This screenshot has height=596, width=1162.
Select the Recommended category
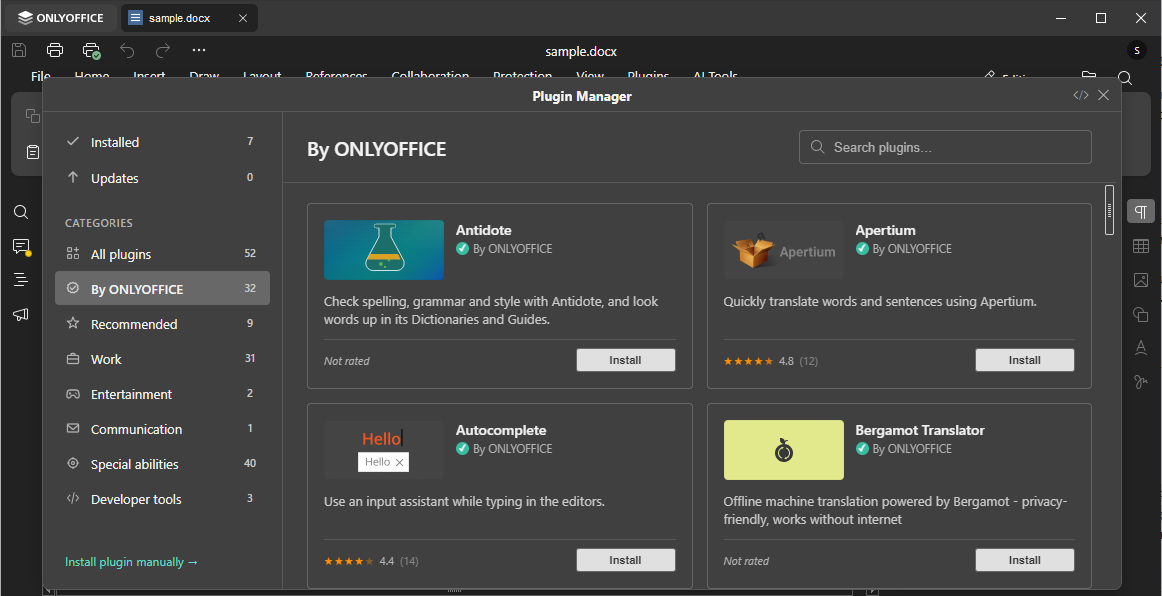tap(162, 324)
